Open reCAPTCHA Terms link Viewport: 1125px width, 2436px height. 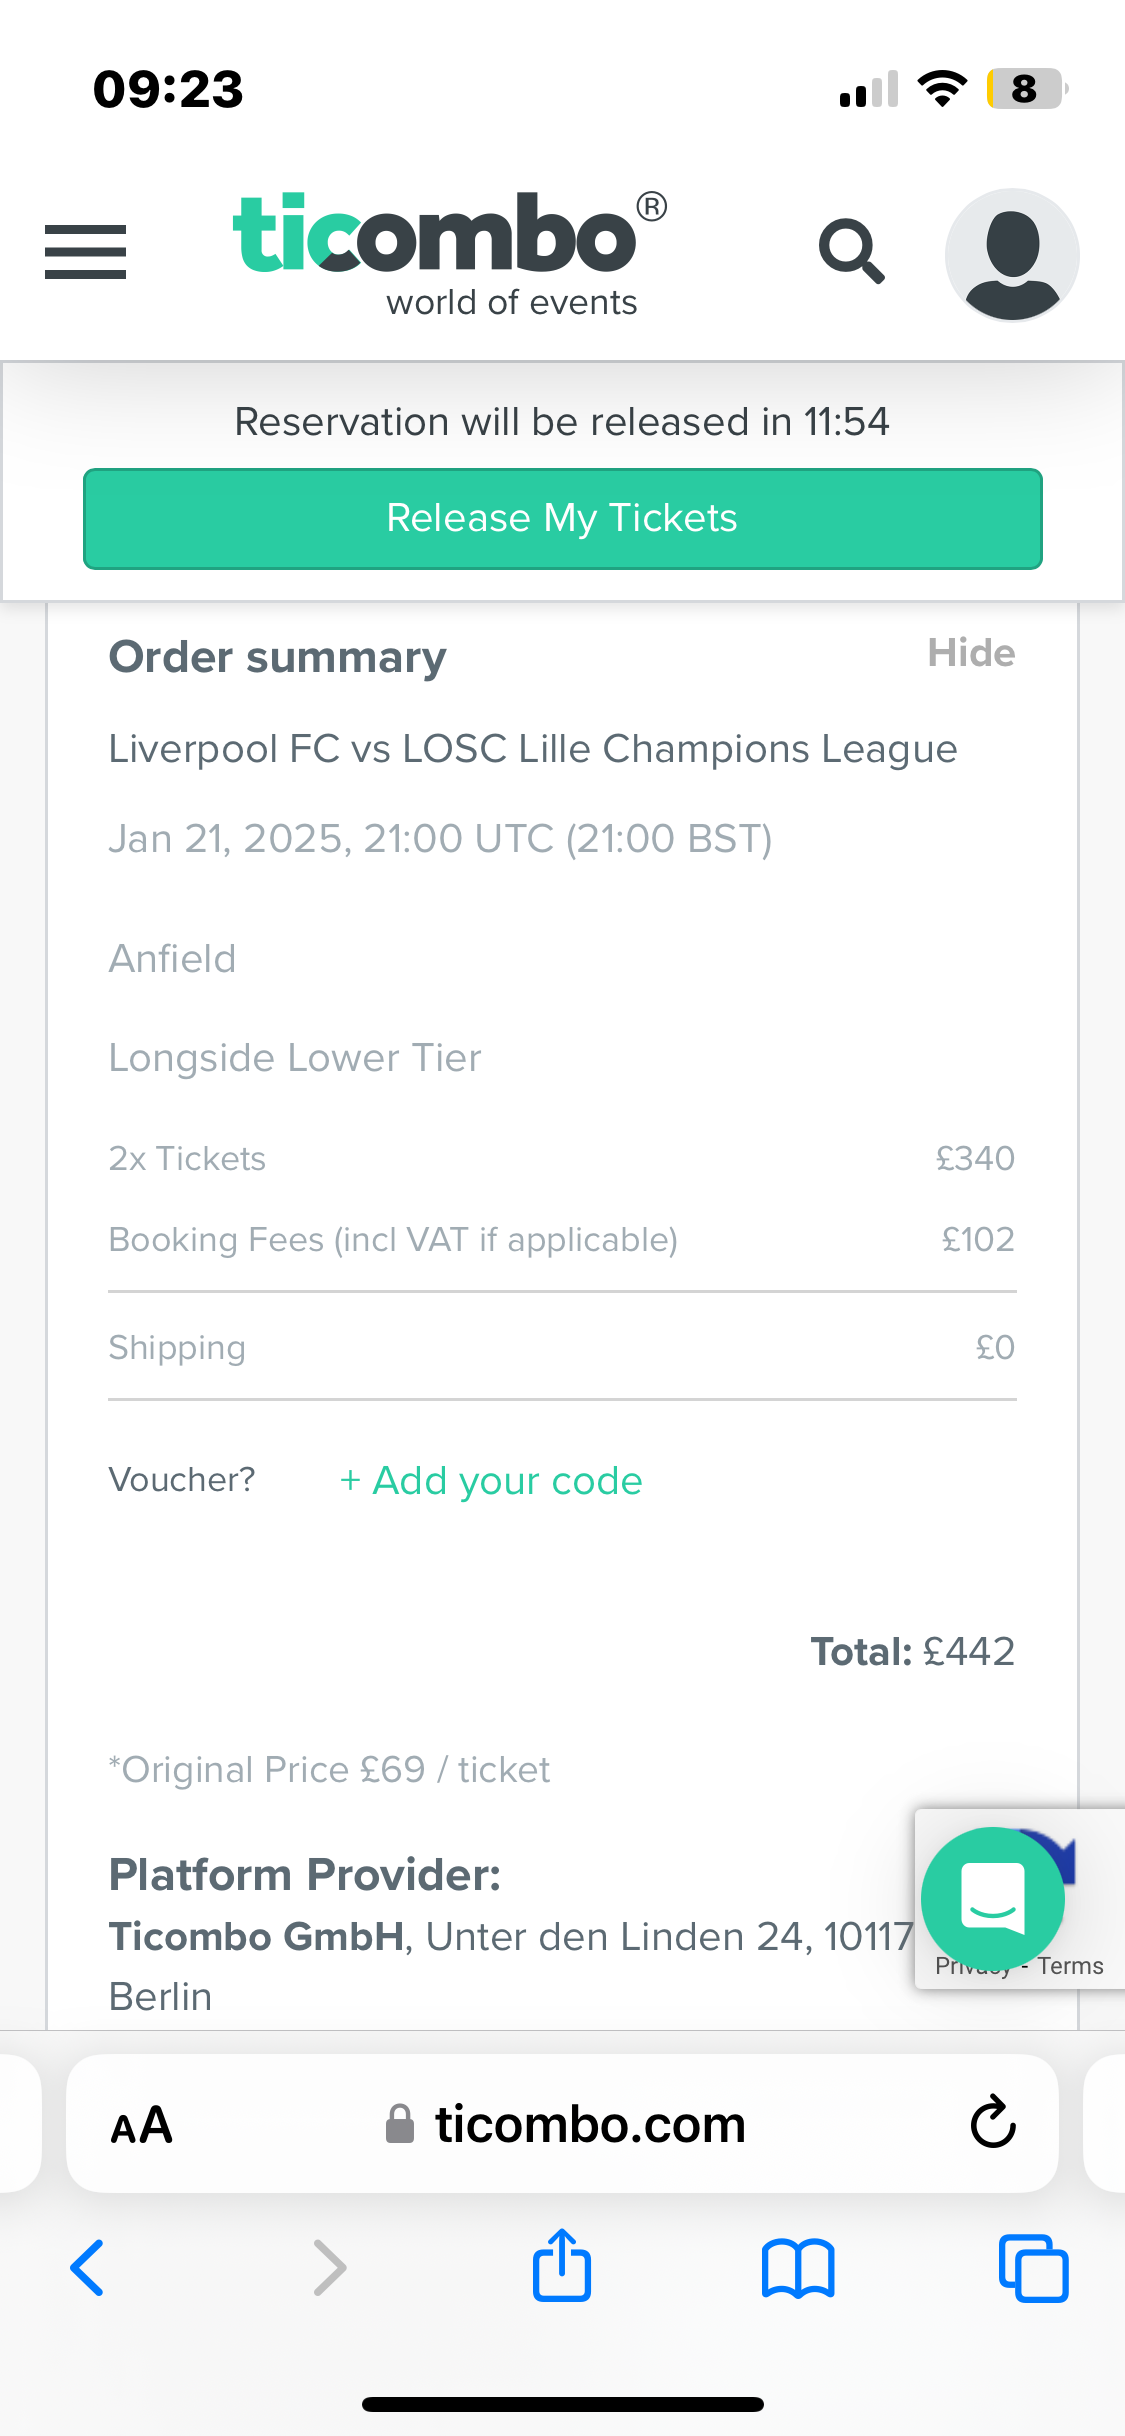tap(1070, 1966)
